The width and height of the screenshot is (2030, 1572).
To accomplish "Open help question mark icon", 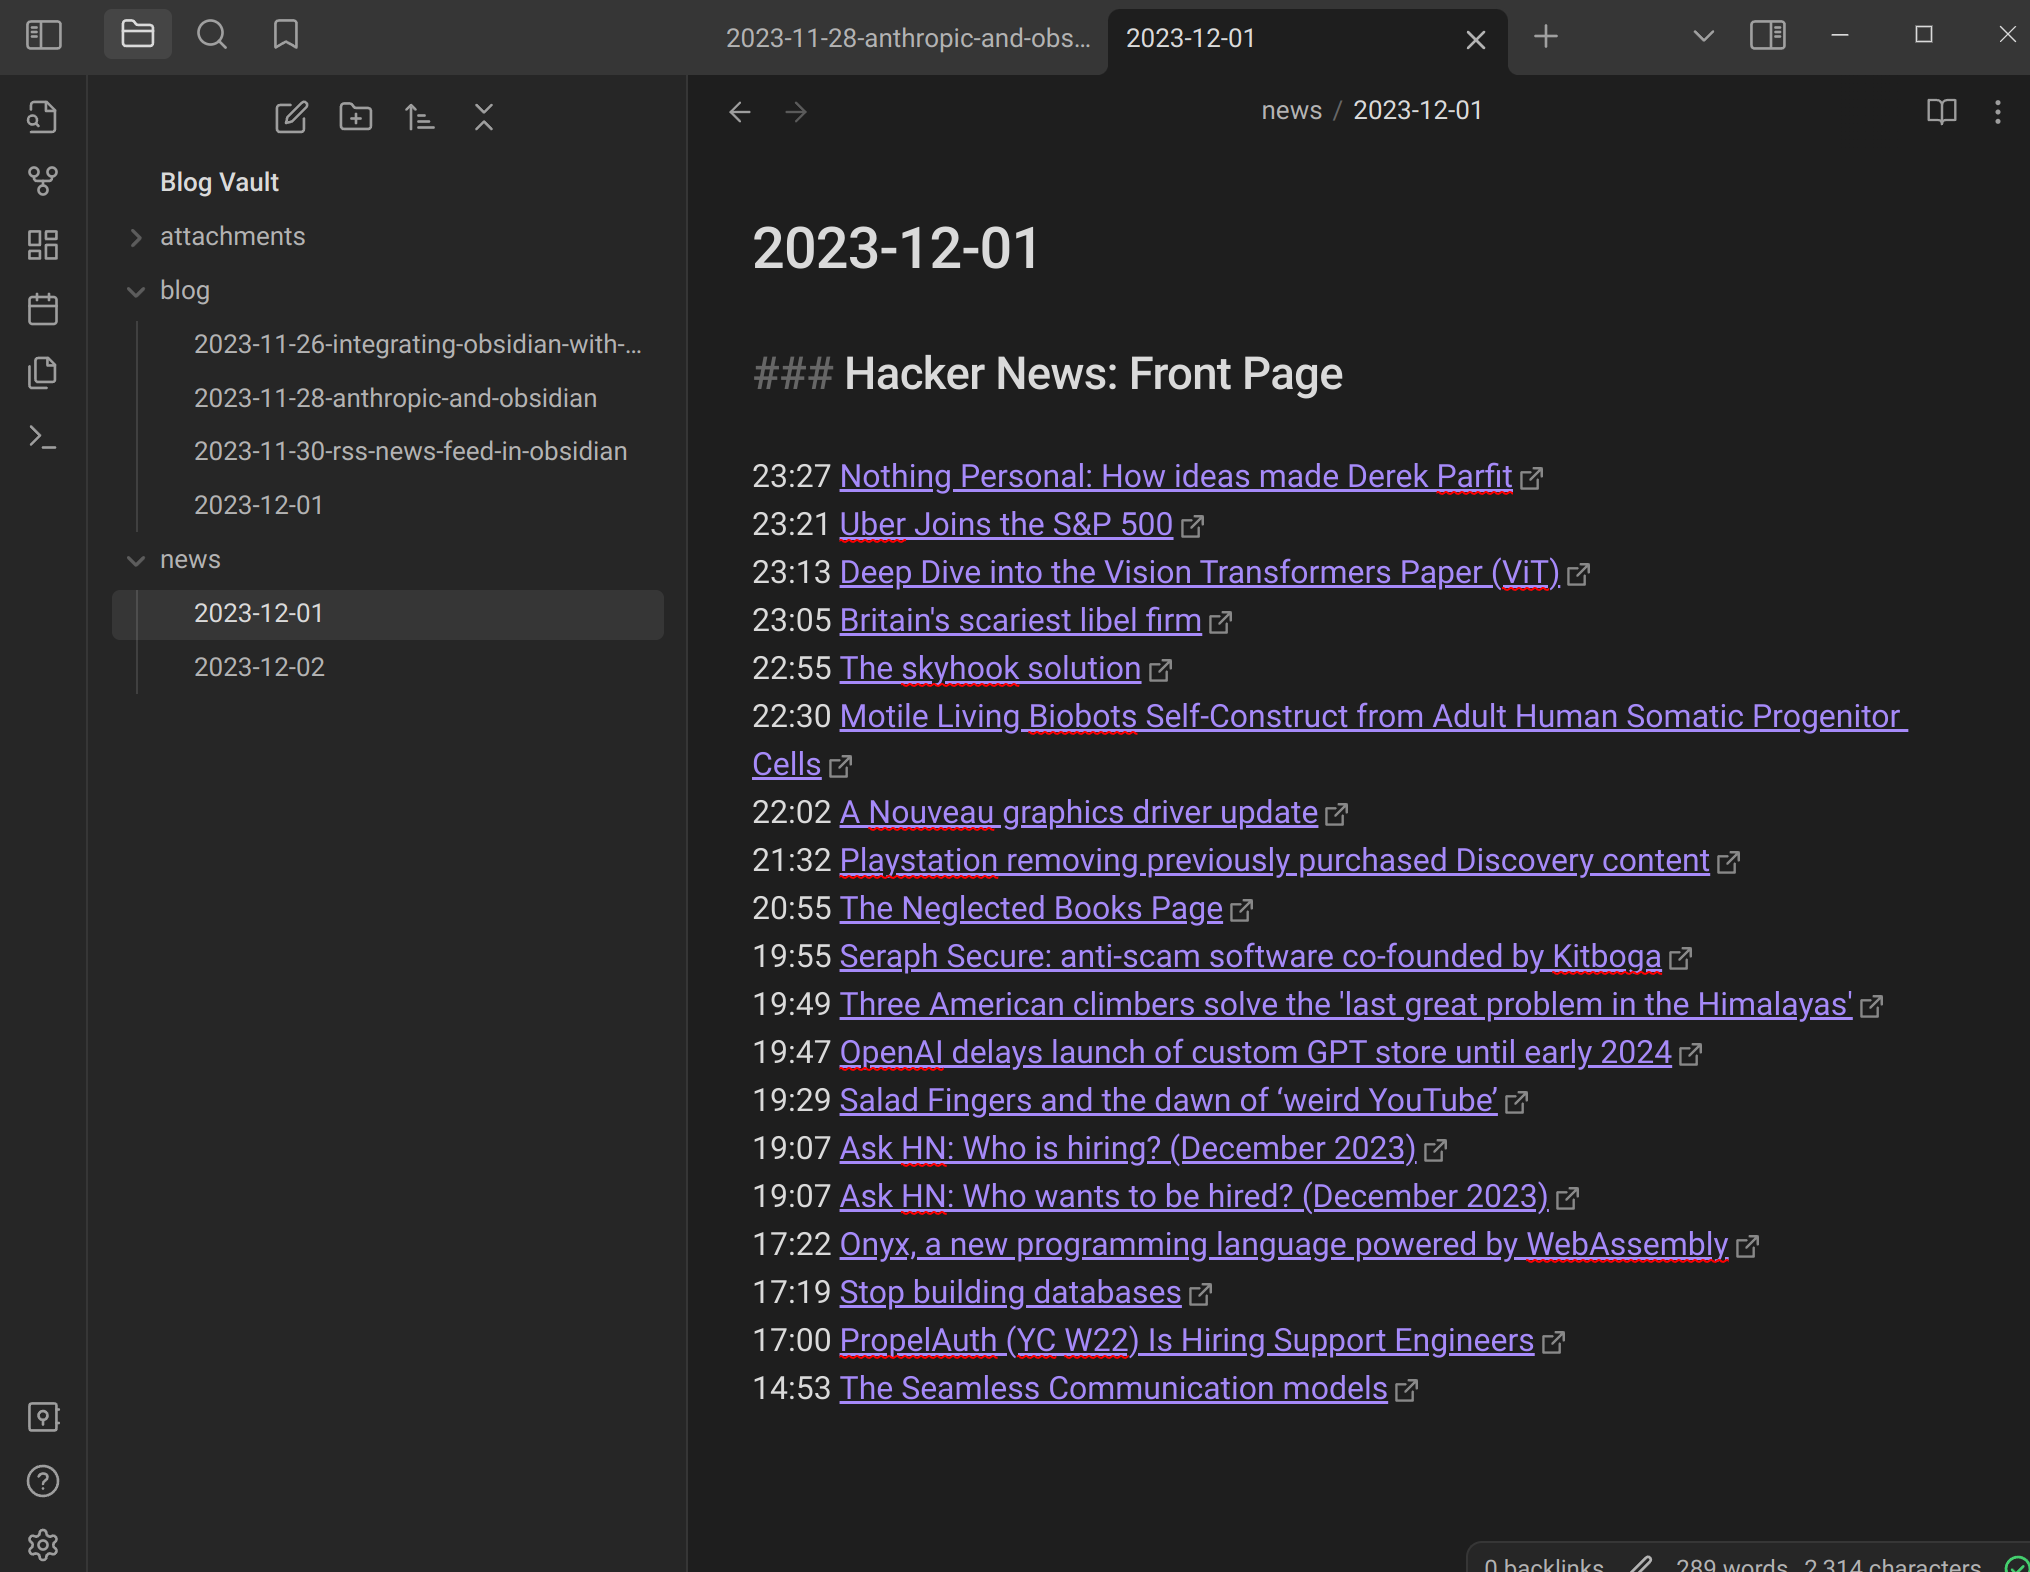I will pyautogui.click(x=42, y=1481).
